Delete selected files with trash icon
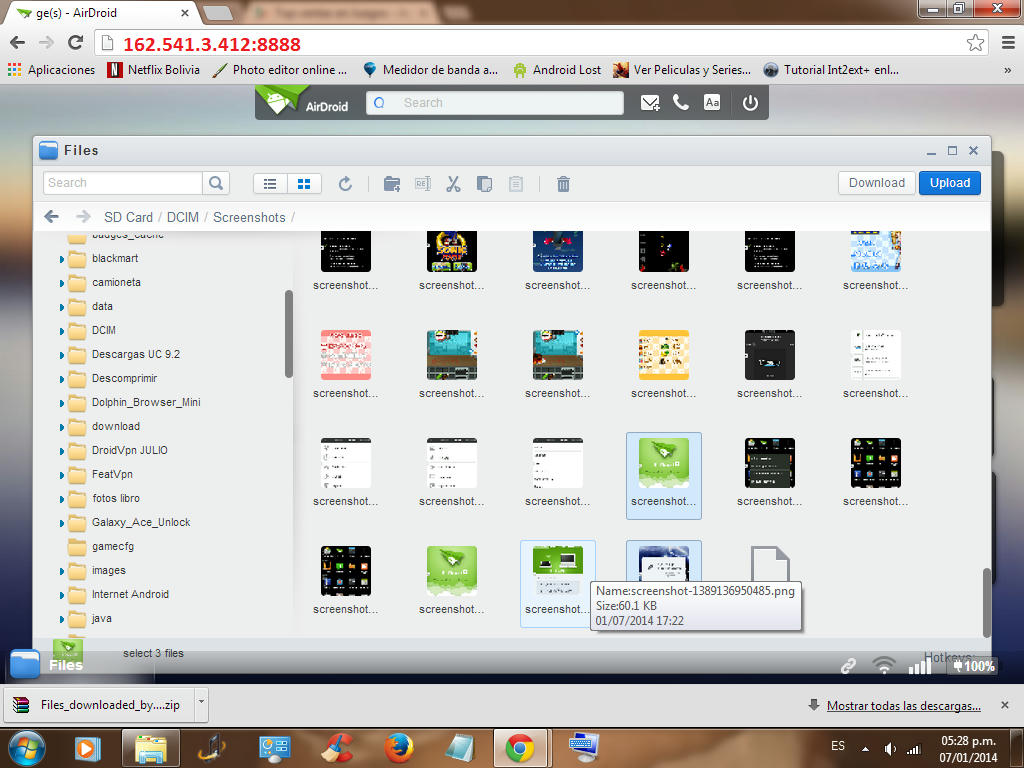The image size is (1024, 768). point(563,184)
